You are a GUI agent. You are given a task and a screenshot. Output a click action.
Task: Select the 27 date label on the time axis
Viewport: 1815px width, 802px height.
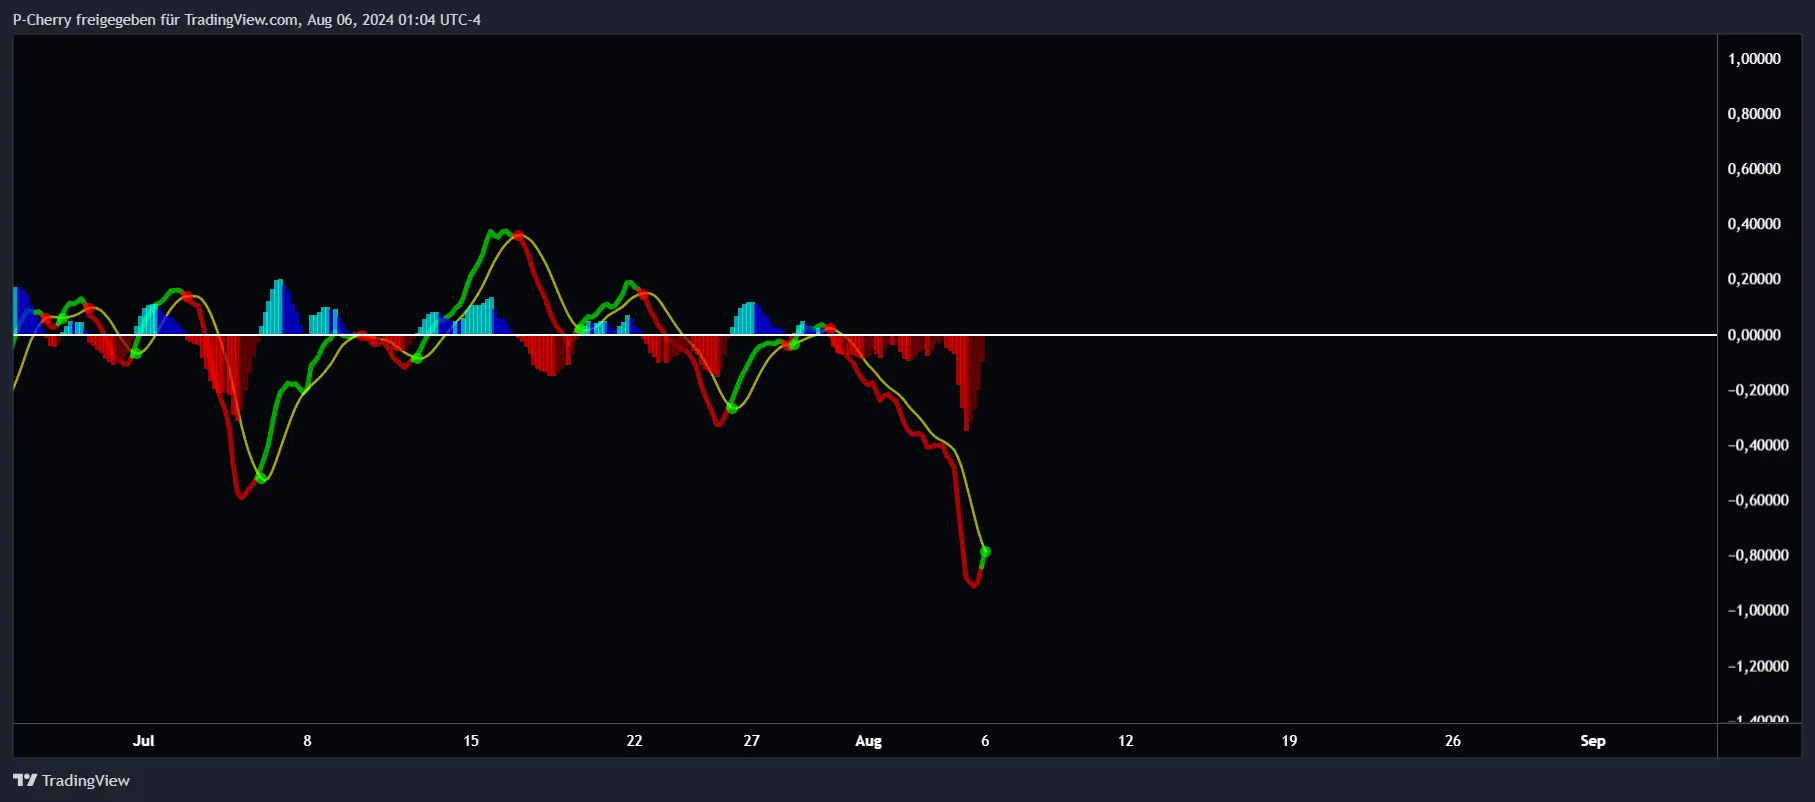751,741
